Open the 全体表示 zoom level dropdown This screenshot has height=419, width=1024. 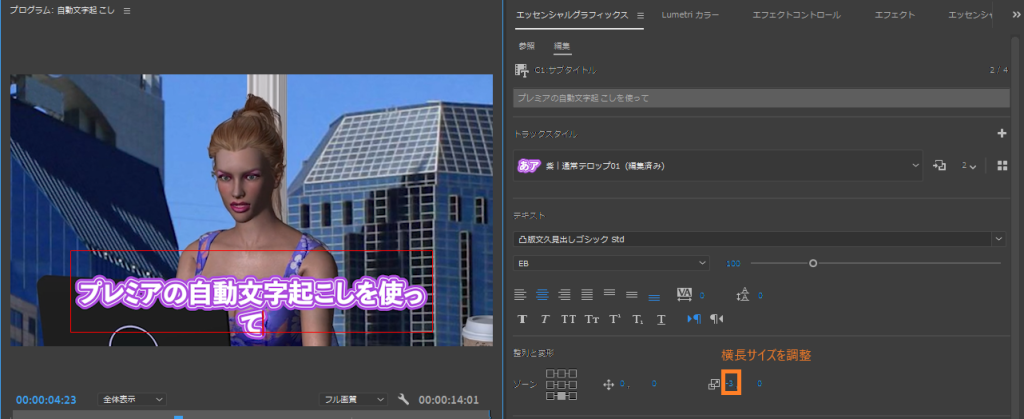132,399
